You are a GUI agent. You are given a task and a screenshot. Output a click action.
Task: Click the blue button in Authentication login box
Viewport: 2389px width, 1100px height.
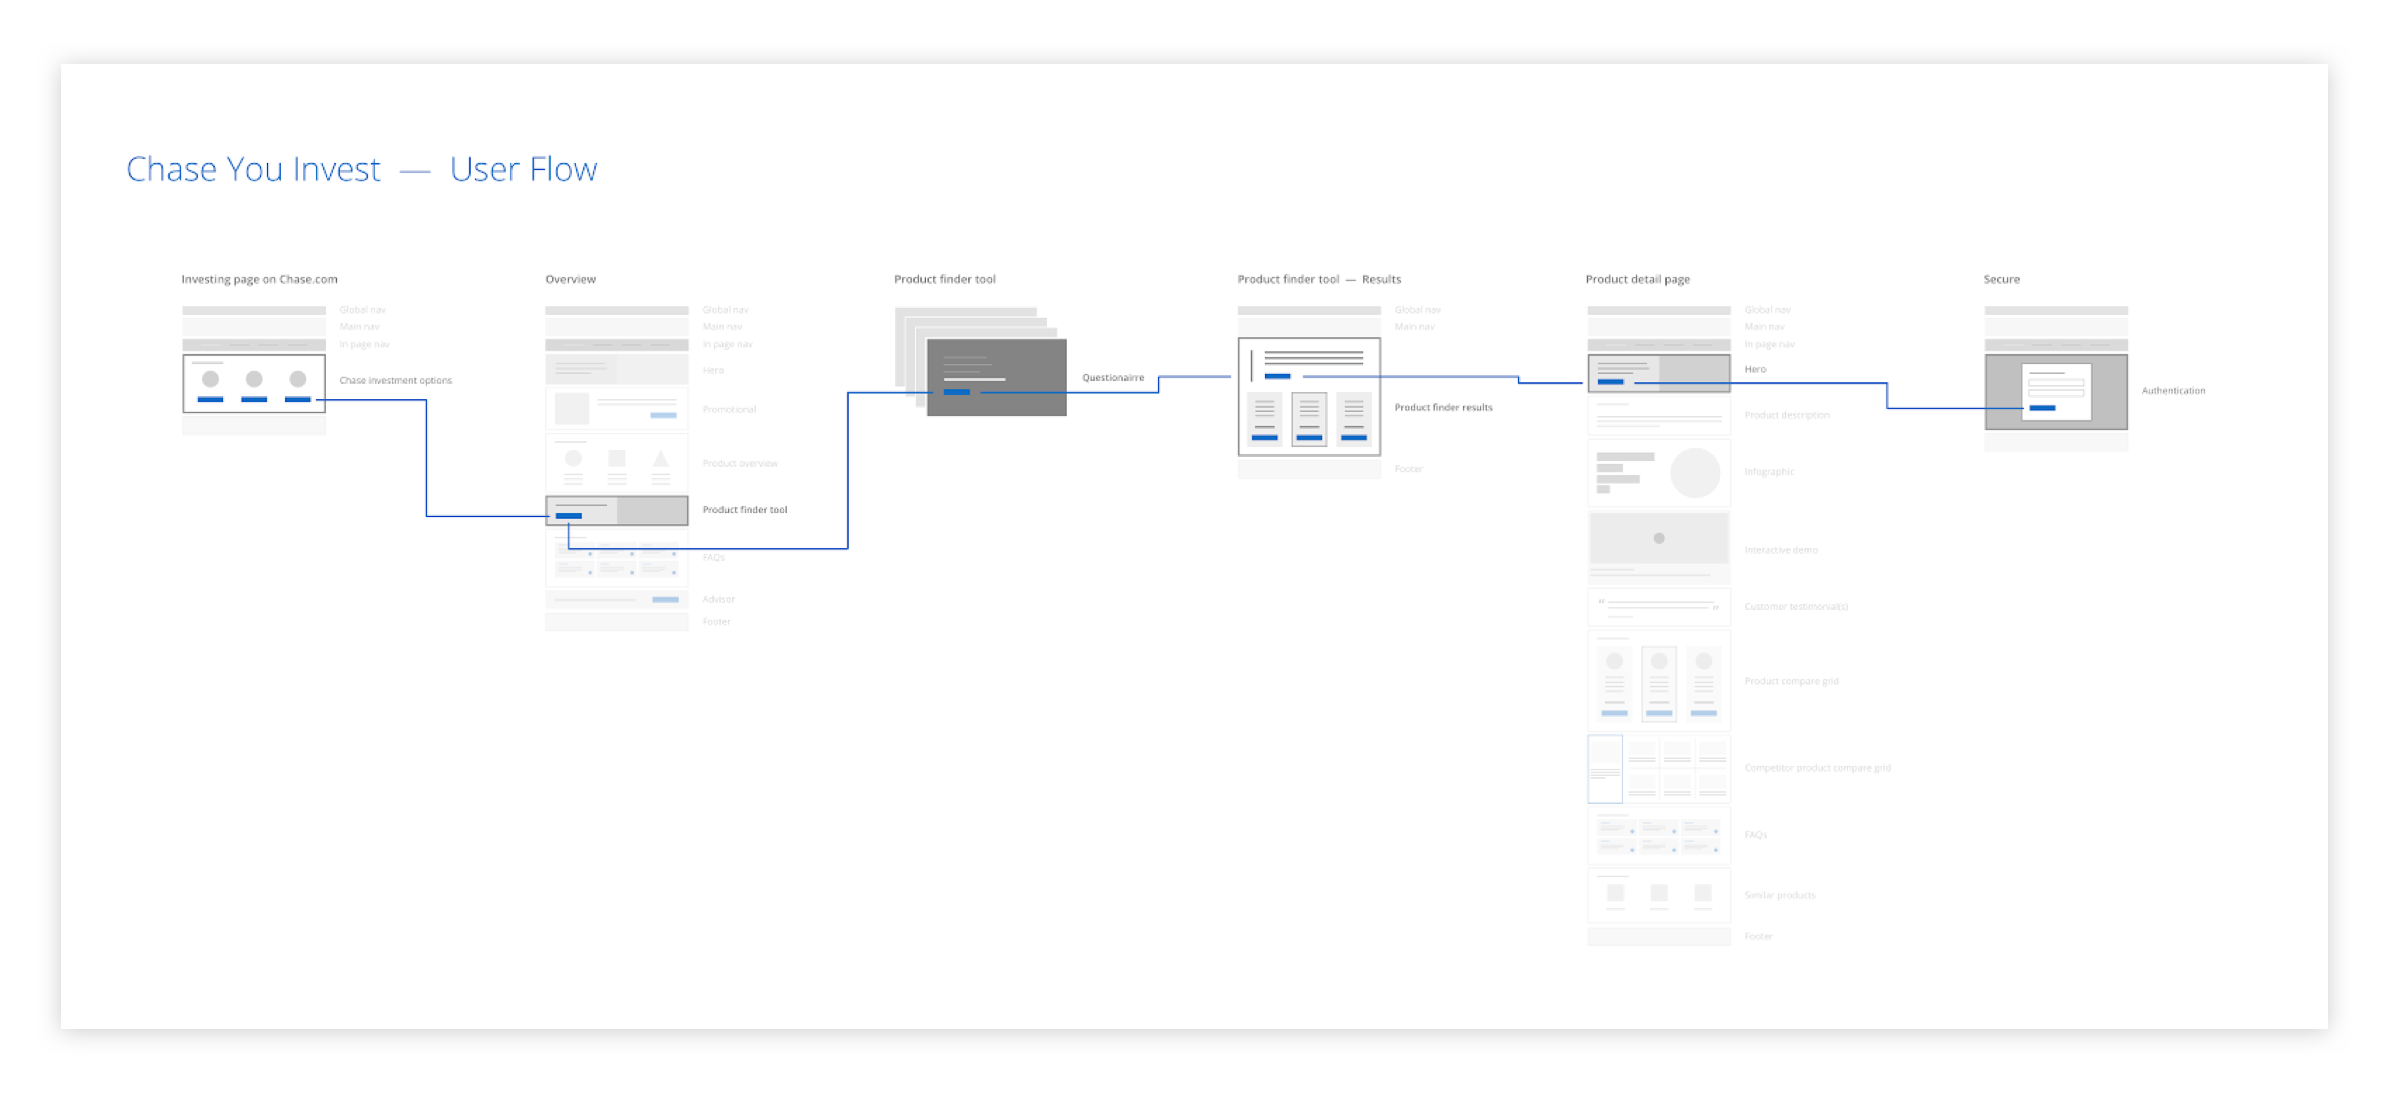point(2041,408)
